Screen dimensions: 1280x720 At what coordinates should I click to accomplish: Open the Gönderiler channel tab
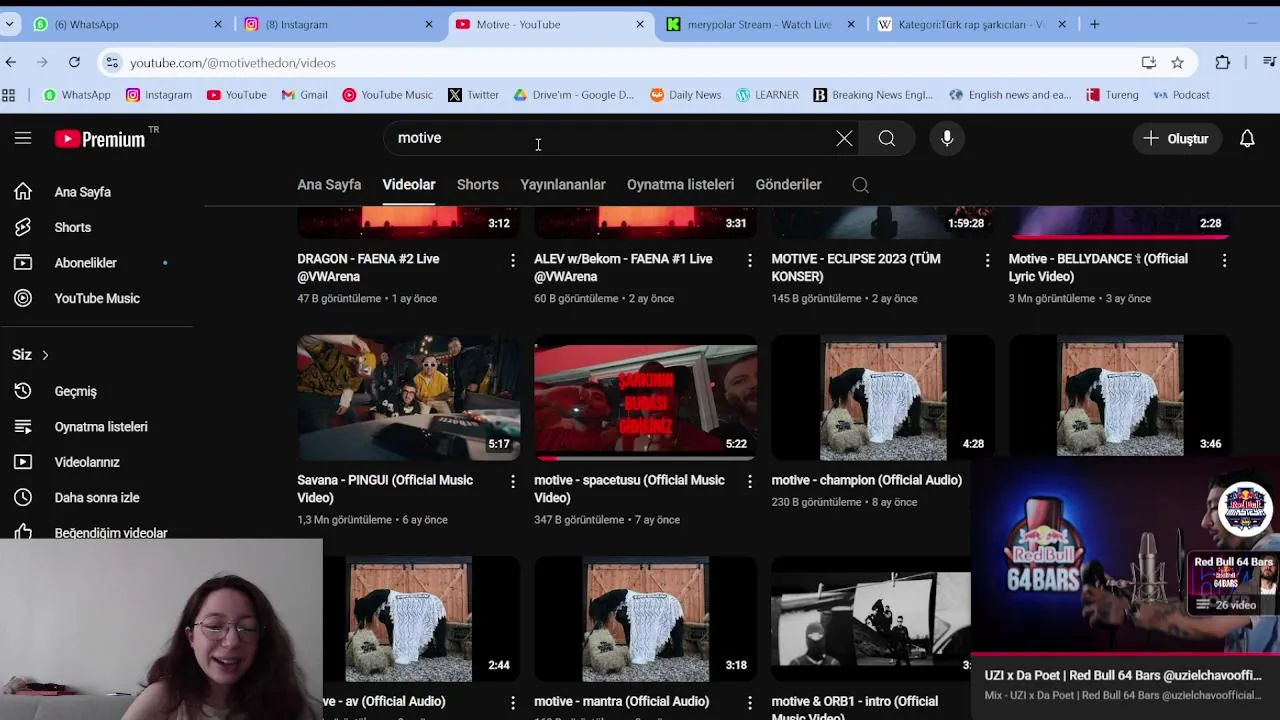pyautogui.click(x=789, y=185)
